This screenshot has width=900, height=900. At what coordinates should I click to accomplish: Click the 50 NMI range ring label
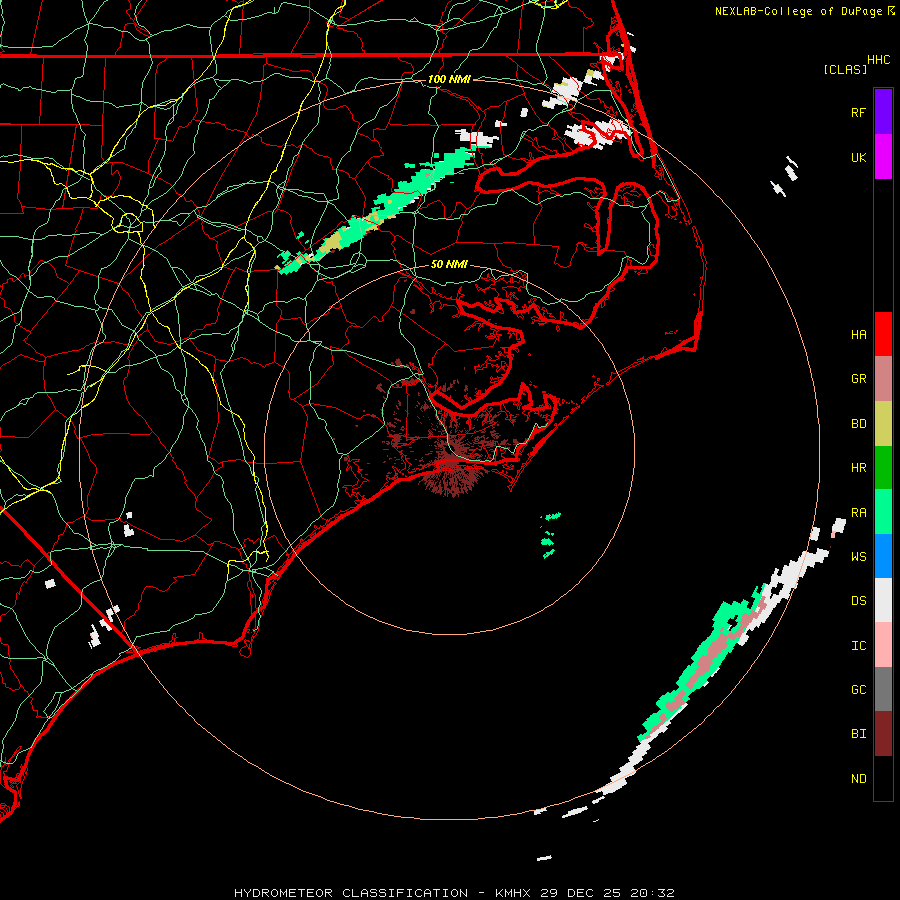pyautogui.click(x=449, y=264)
